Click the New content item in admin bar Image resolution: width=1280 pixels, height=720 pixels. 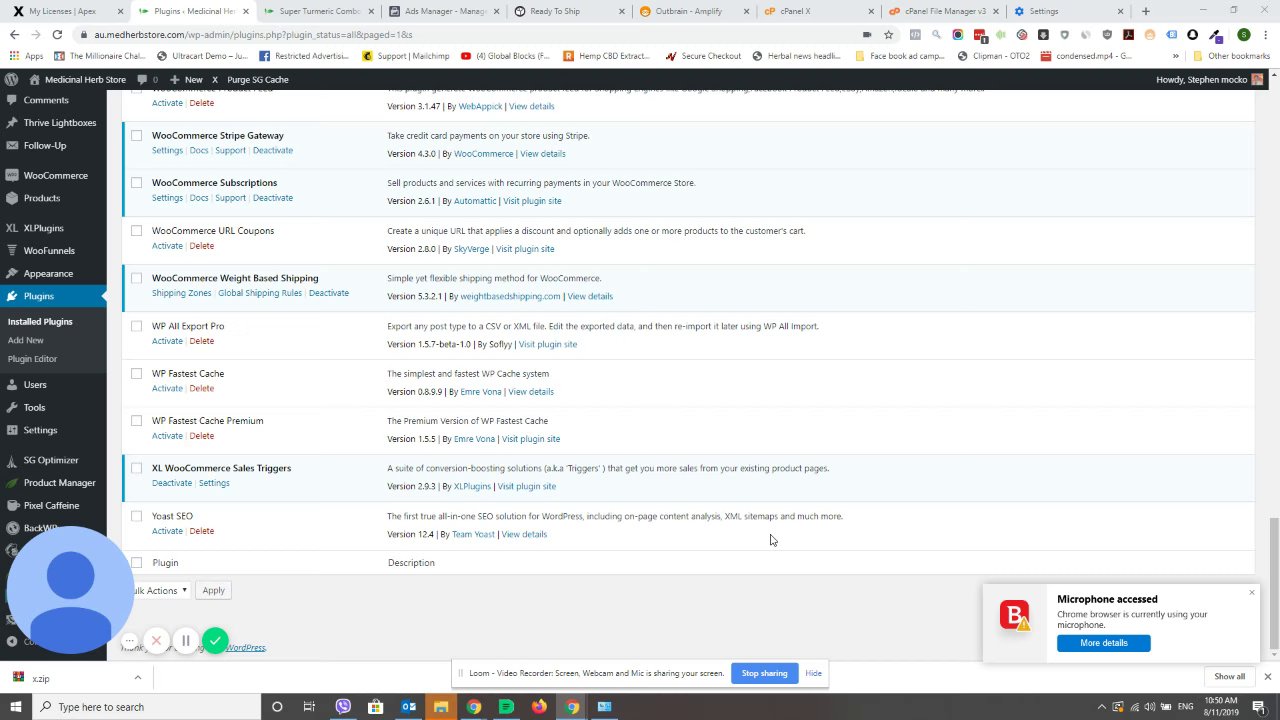tap(186, 79)
